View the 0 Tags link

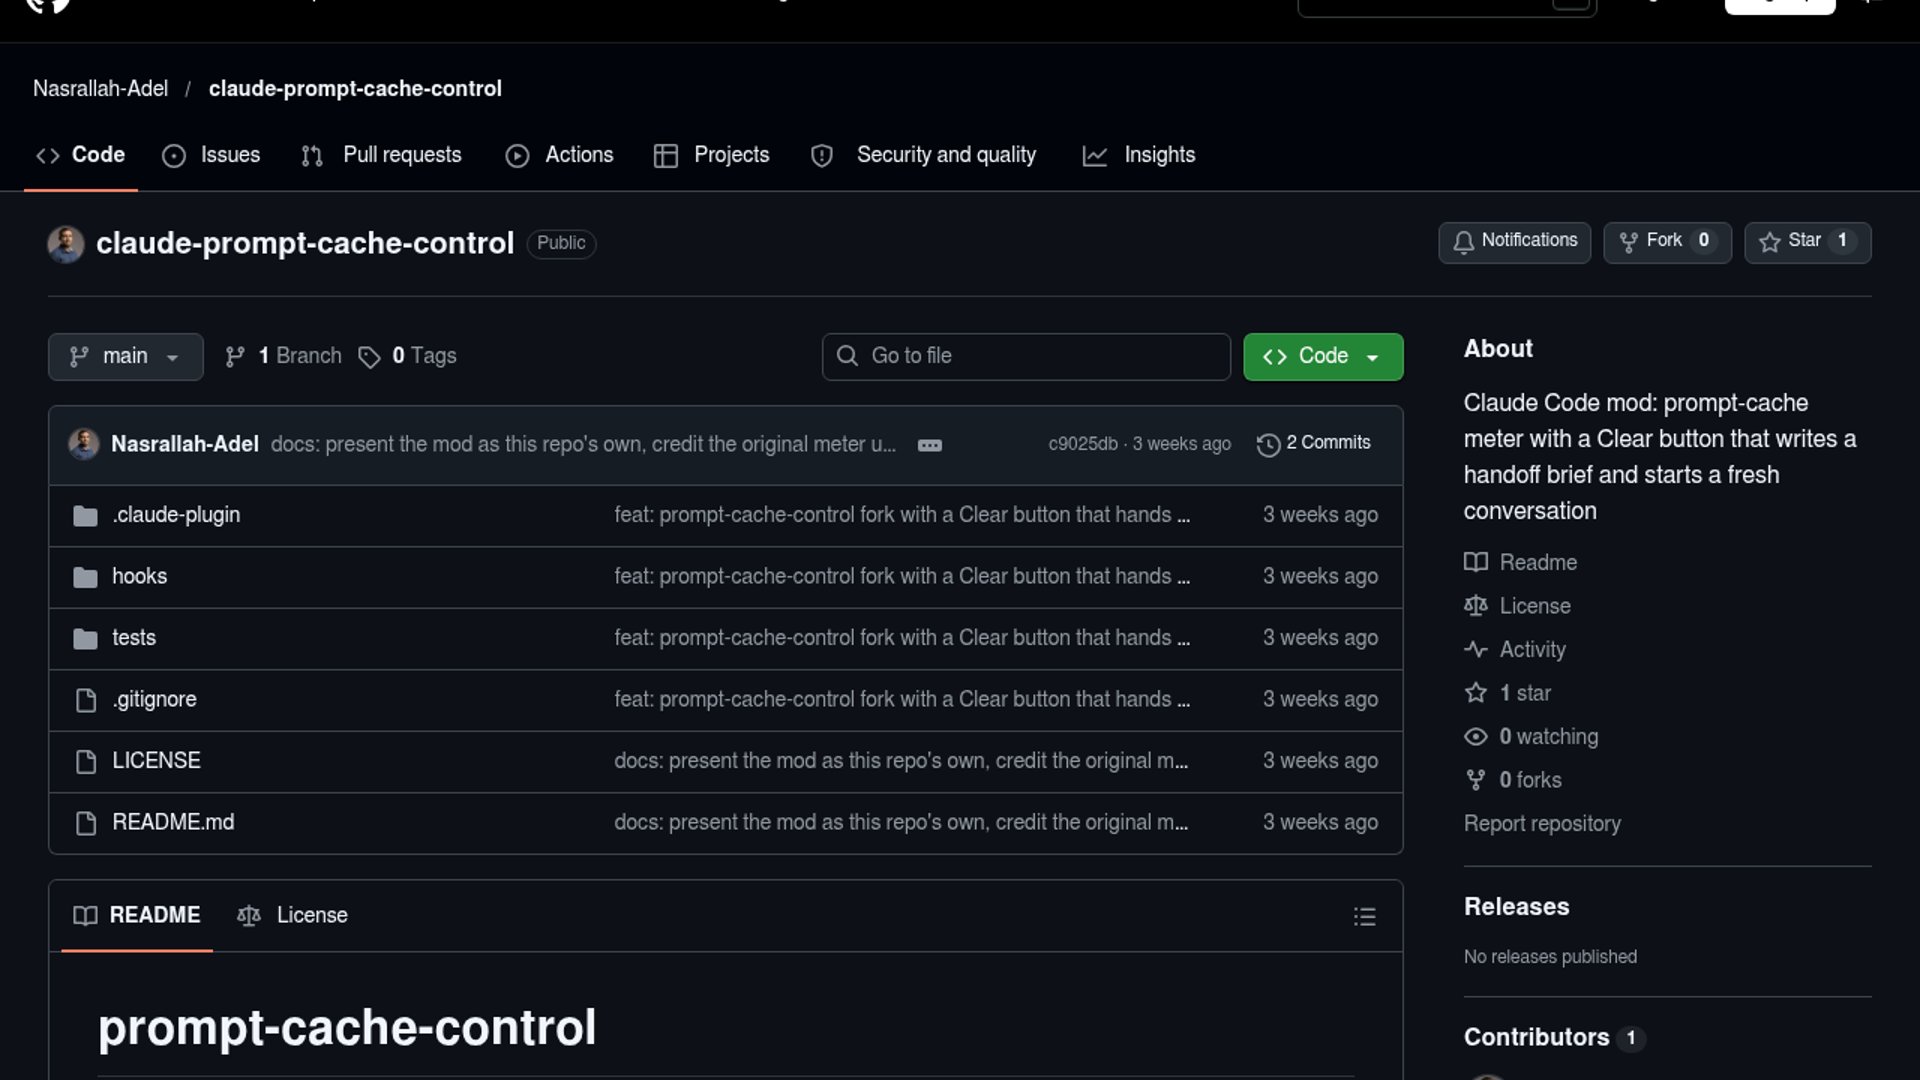click(x=408, y=356)
